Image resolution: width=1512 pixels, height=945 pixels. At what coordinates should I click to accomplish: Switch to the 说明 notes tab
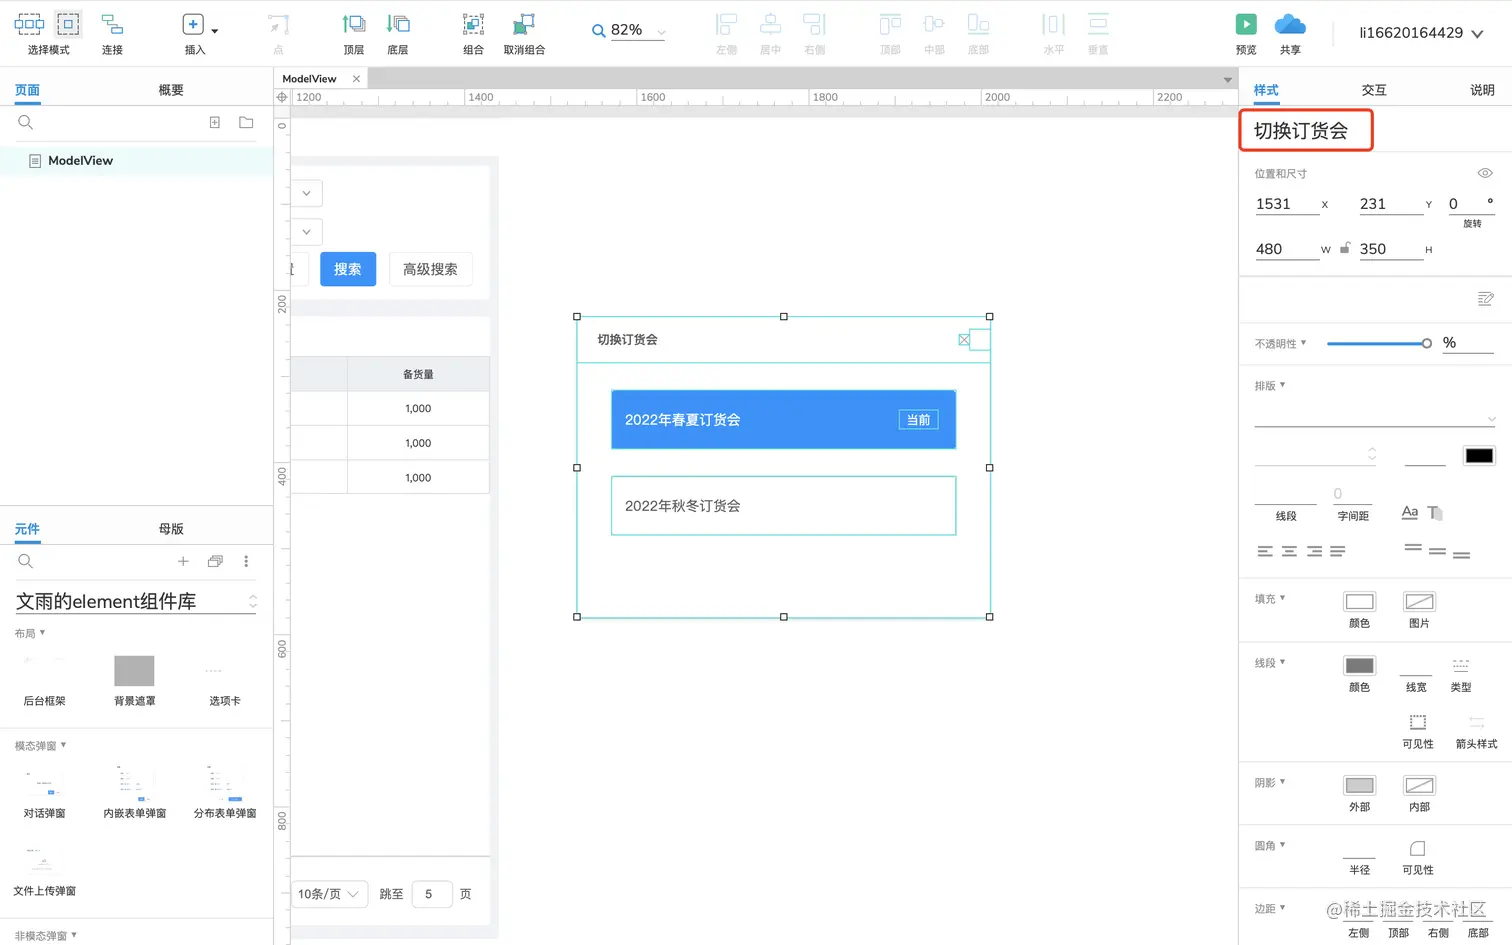pyautogui.click(x=1482, y=90)
